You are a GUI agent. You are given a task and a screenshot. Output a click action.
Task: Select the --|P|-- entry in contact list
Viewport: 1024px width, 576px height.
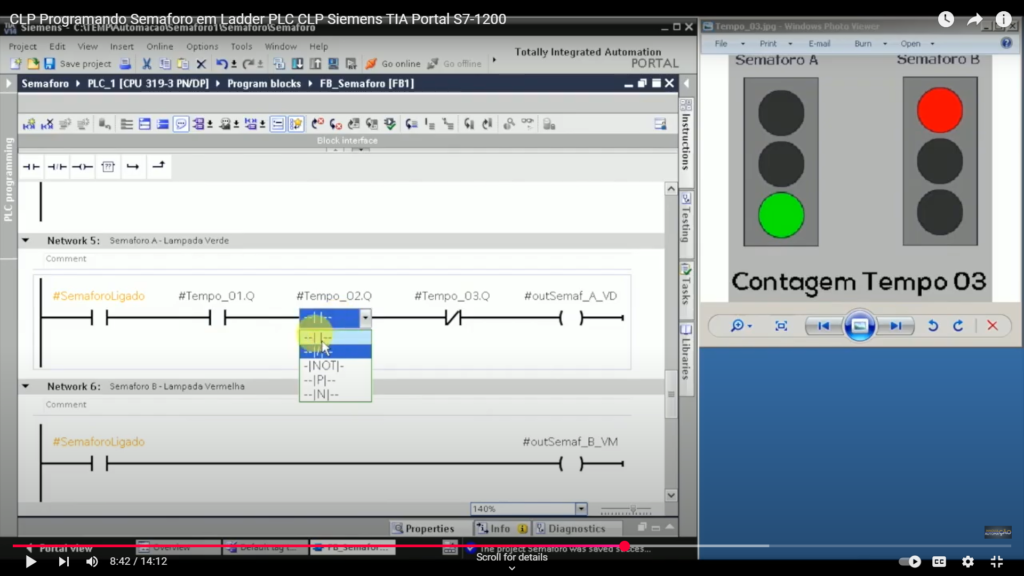click(x=335, y=380)
